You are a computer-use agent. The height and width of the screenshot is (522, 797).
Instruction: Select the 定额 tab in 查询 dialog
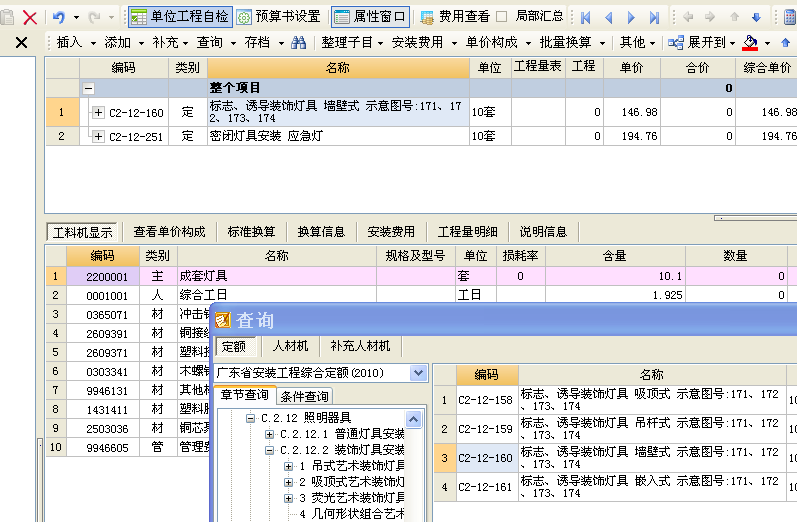[234, 347]
